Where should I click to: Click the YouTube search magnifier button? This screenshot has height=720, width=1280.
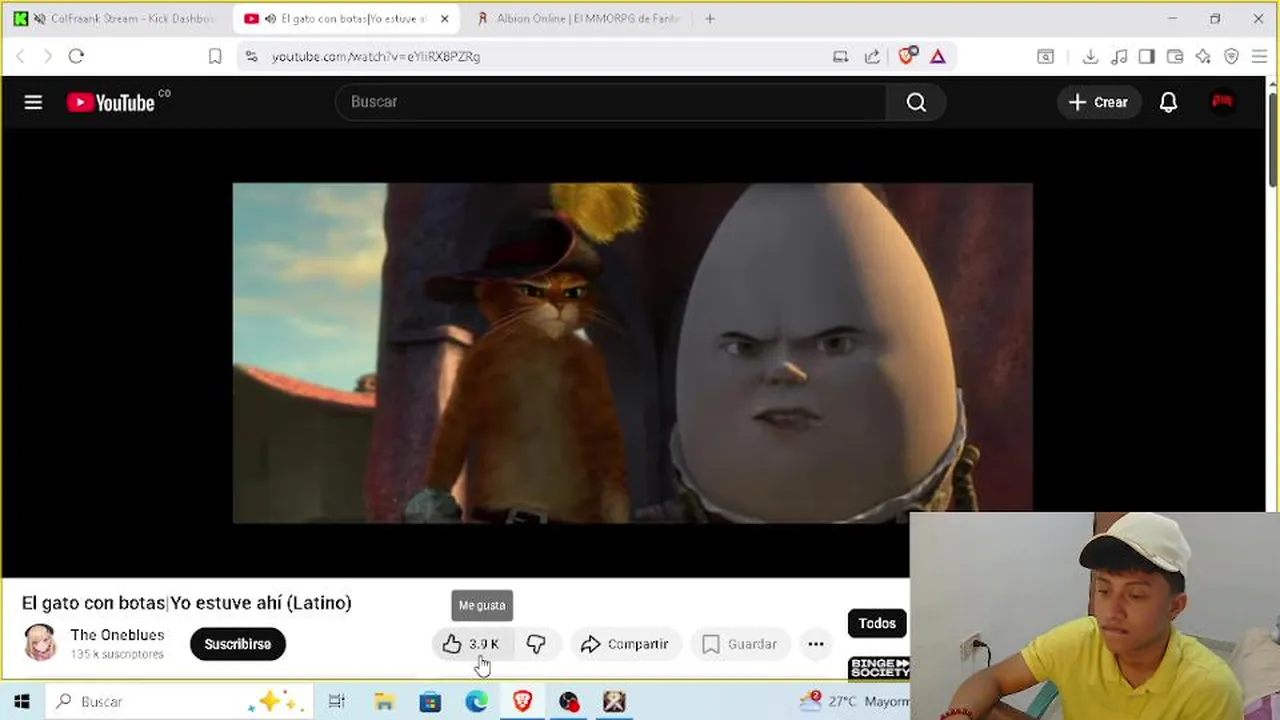coord(916,102)
